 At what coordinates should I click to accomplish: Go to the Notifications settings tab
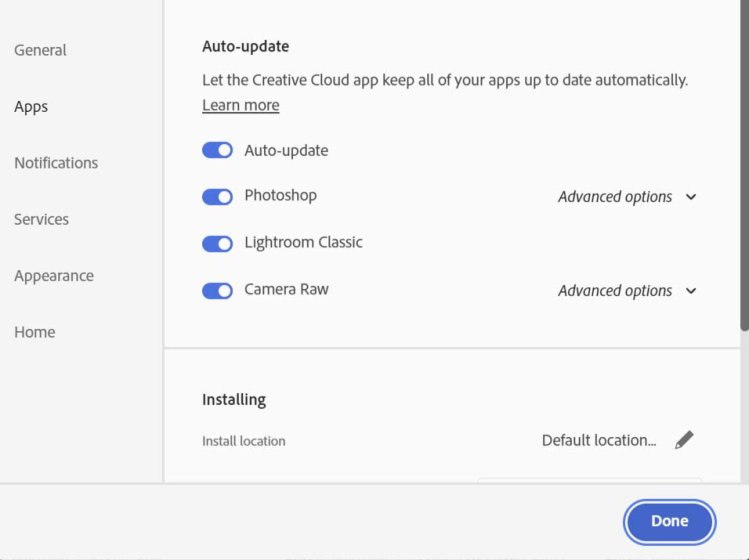click(56, 163)
